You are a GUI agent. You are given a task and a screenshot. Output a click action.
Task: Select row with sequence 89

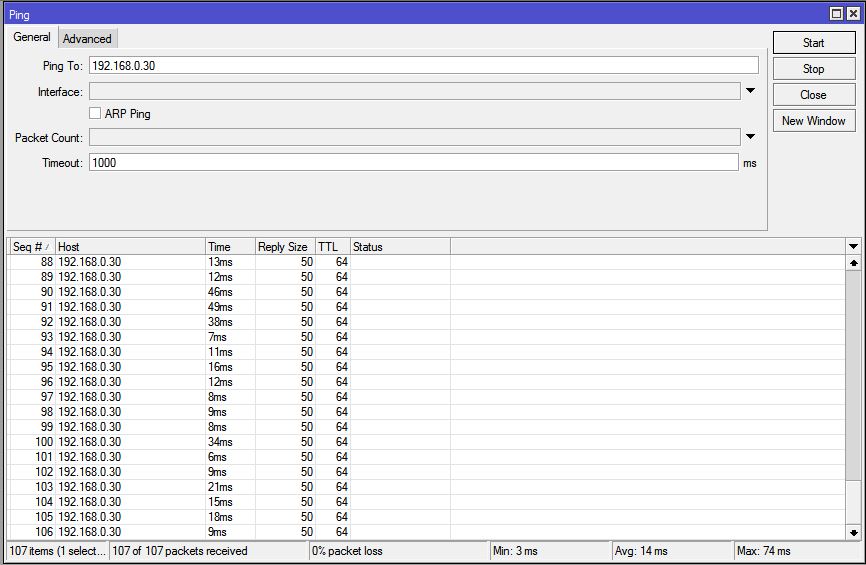coord(427,277)
